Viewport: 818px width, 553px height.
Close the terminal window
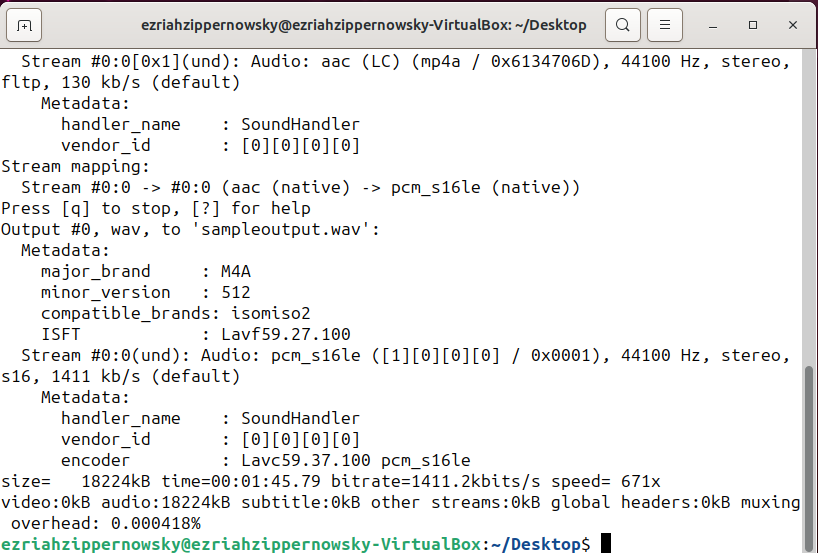(x=793, y=25)
